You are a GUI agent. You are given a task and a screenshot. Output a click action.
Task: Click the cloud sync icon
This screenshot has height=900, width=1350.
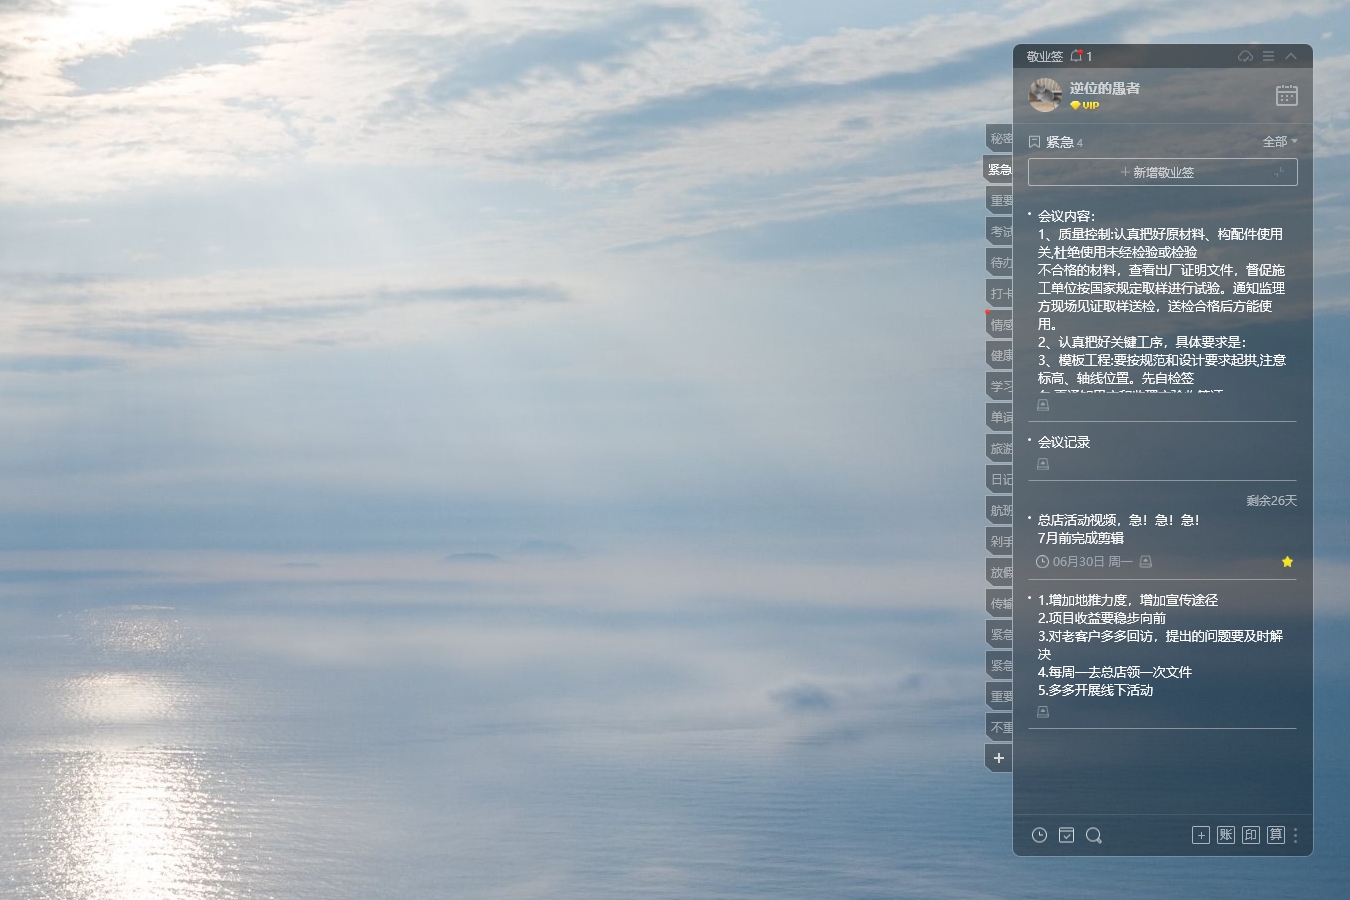(1245, 56)
